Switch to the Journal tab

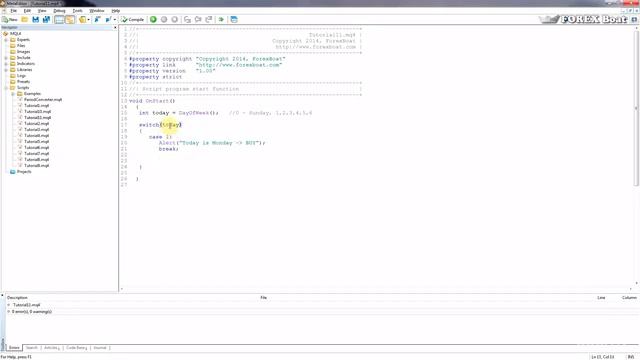100,348
